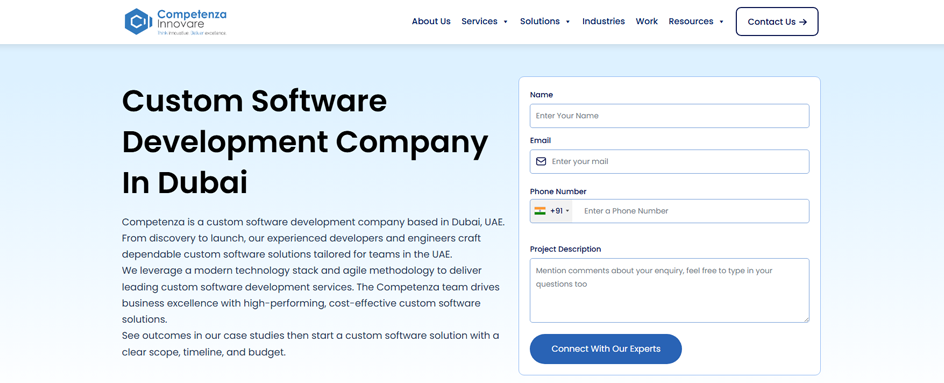Click the Project Description label
This screenshot has height=383, width=944.
point(565,249)
